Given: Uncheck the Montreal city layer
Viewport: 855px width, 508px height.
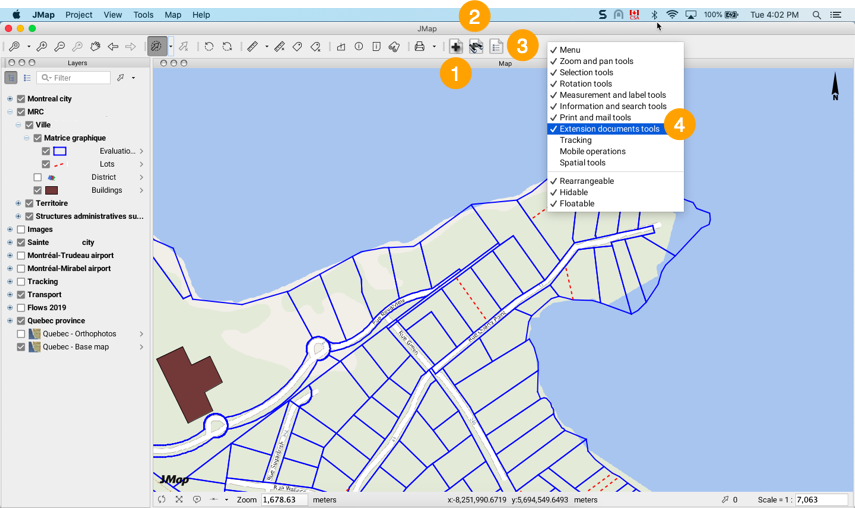Looking at the screenshot, I should coord(20,99).
